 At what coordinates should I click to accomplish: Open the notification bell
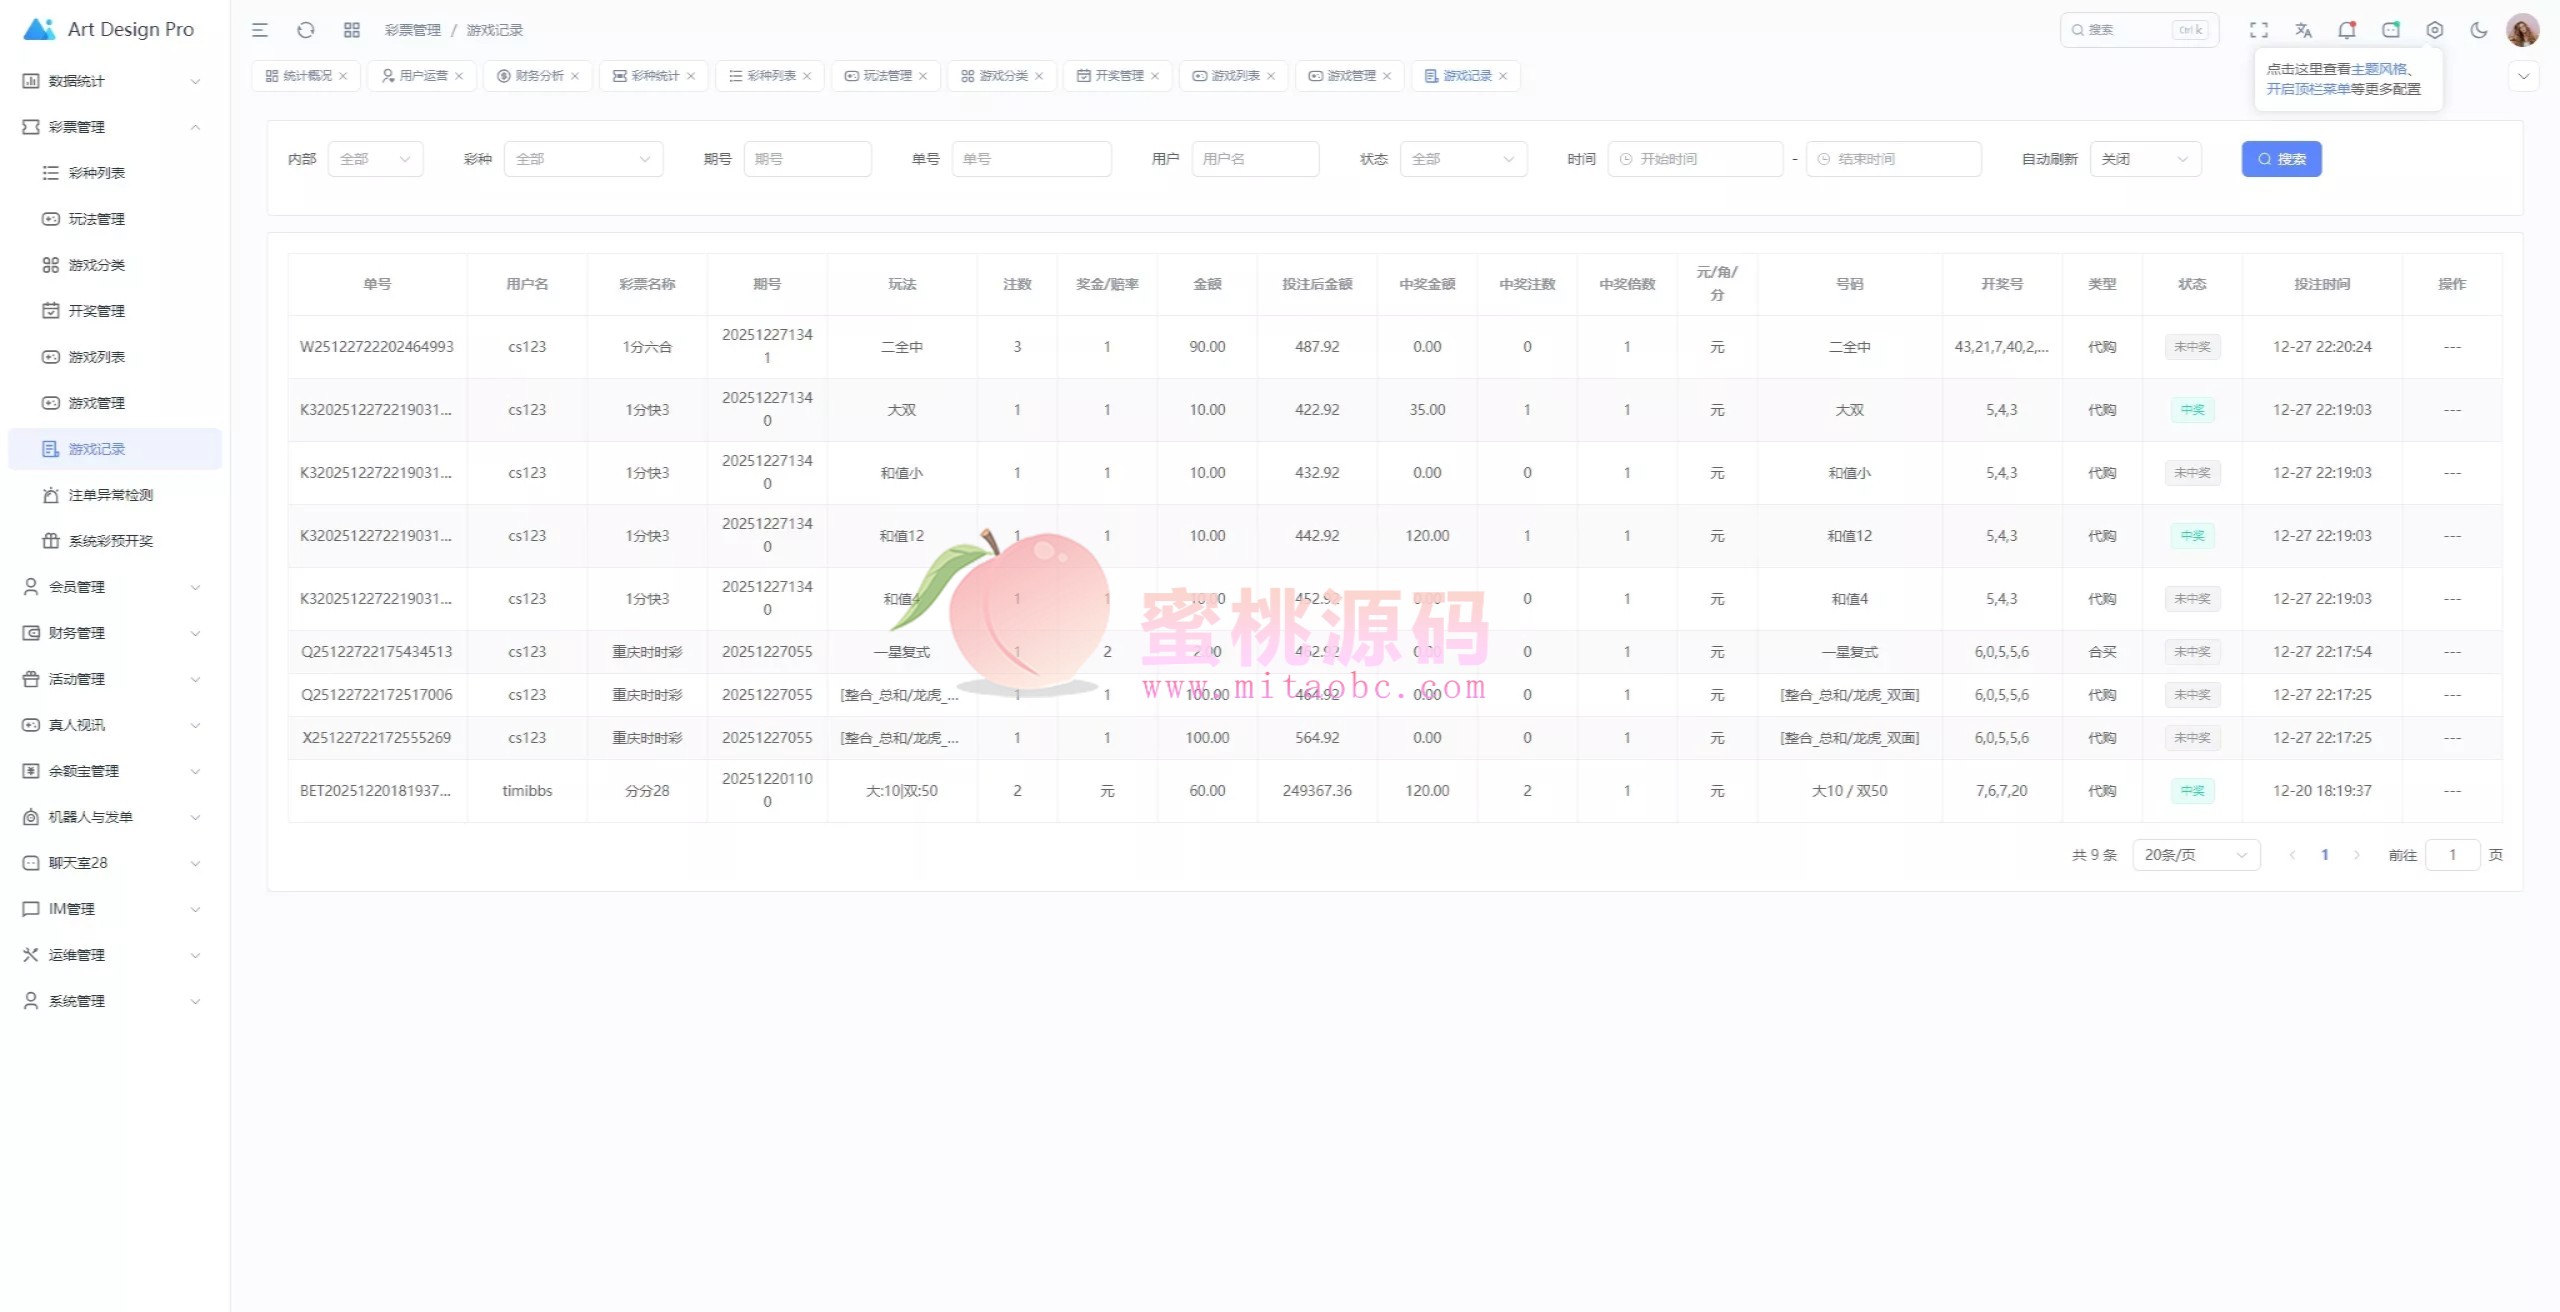point(2346,30)
